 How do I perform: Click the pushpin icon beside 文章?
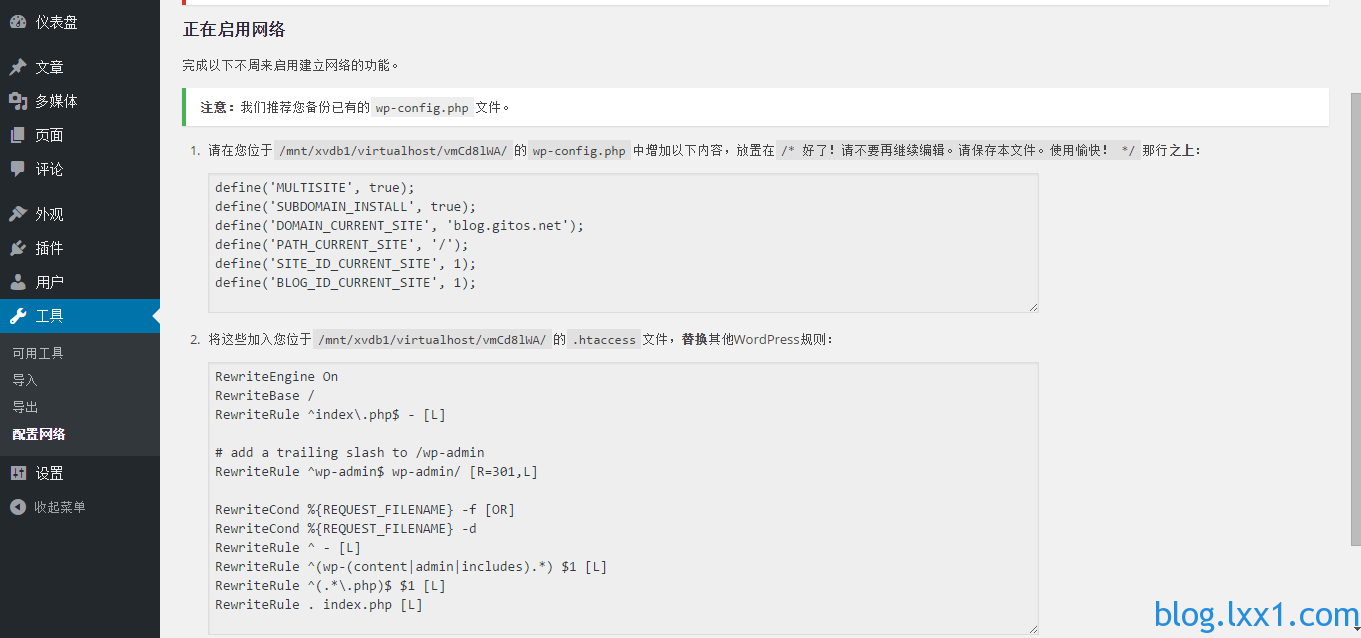pos(18,67)
